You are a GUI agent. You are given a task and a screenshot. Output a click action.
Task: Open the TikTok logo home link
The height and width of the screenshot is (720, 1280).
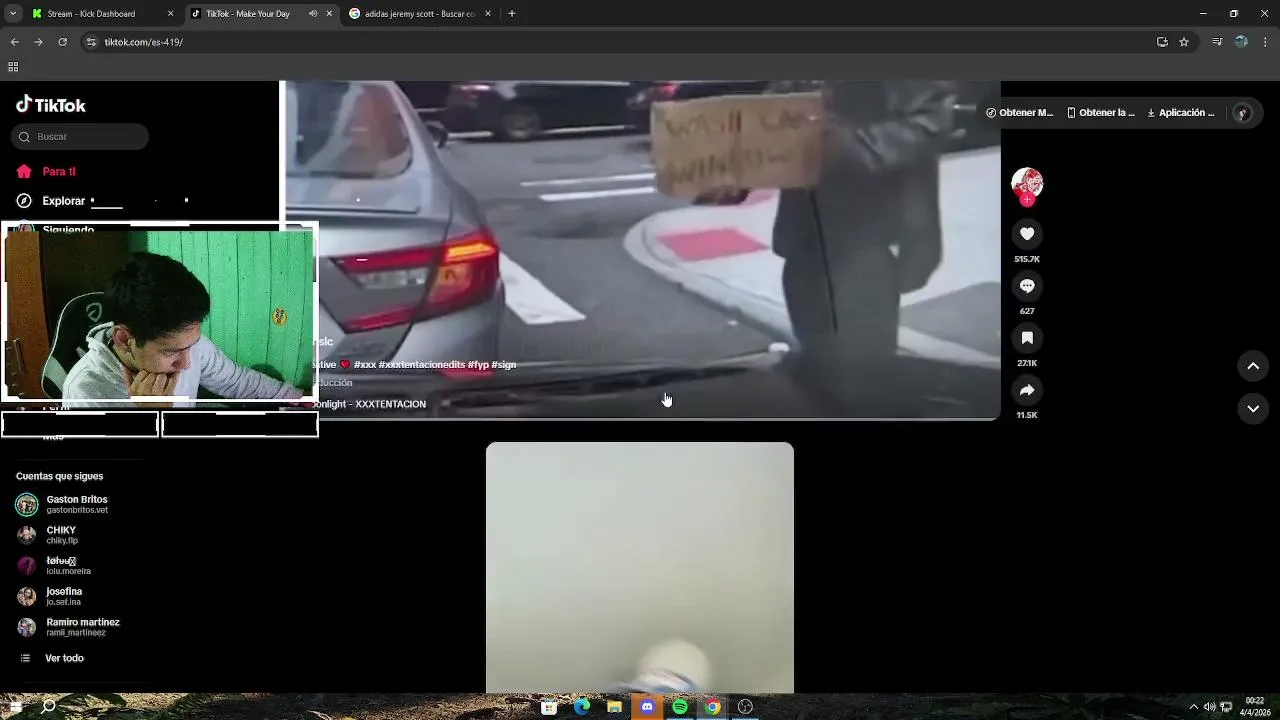[x=51, y=105]
